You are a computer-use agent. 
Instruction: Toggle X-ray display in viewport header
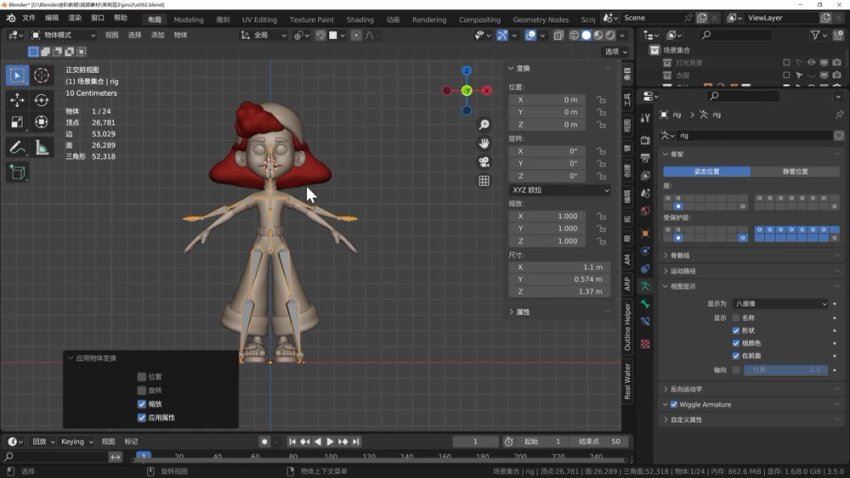pyautogui.click(x=558, y=35)
